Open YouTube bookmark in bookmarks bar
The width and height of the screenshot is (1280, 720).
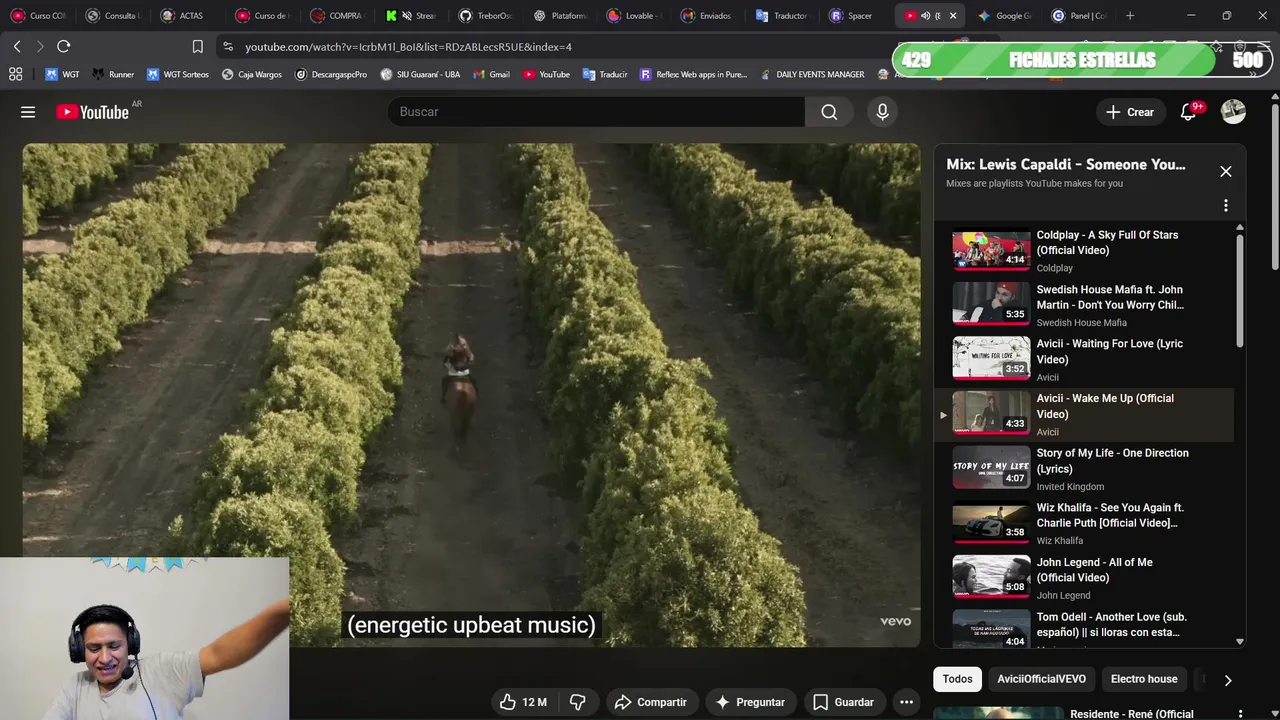546,74
